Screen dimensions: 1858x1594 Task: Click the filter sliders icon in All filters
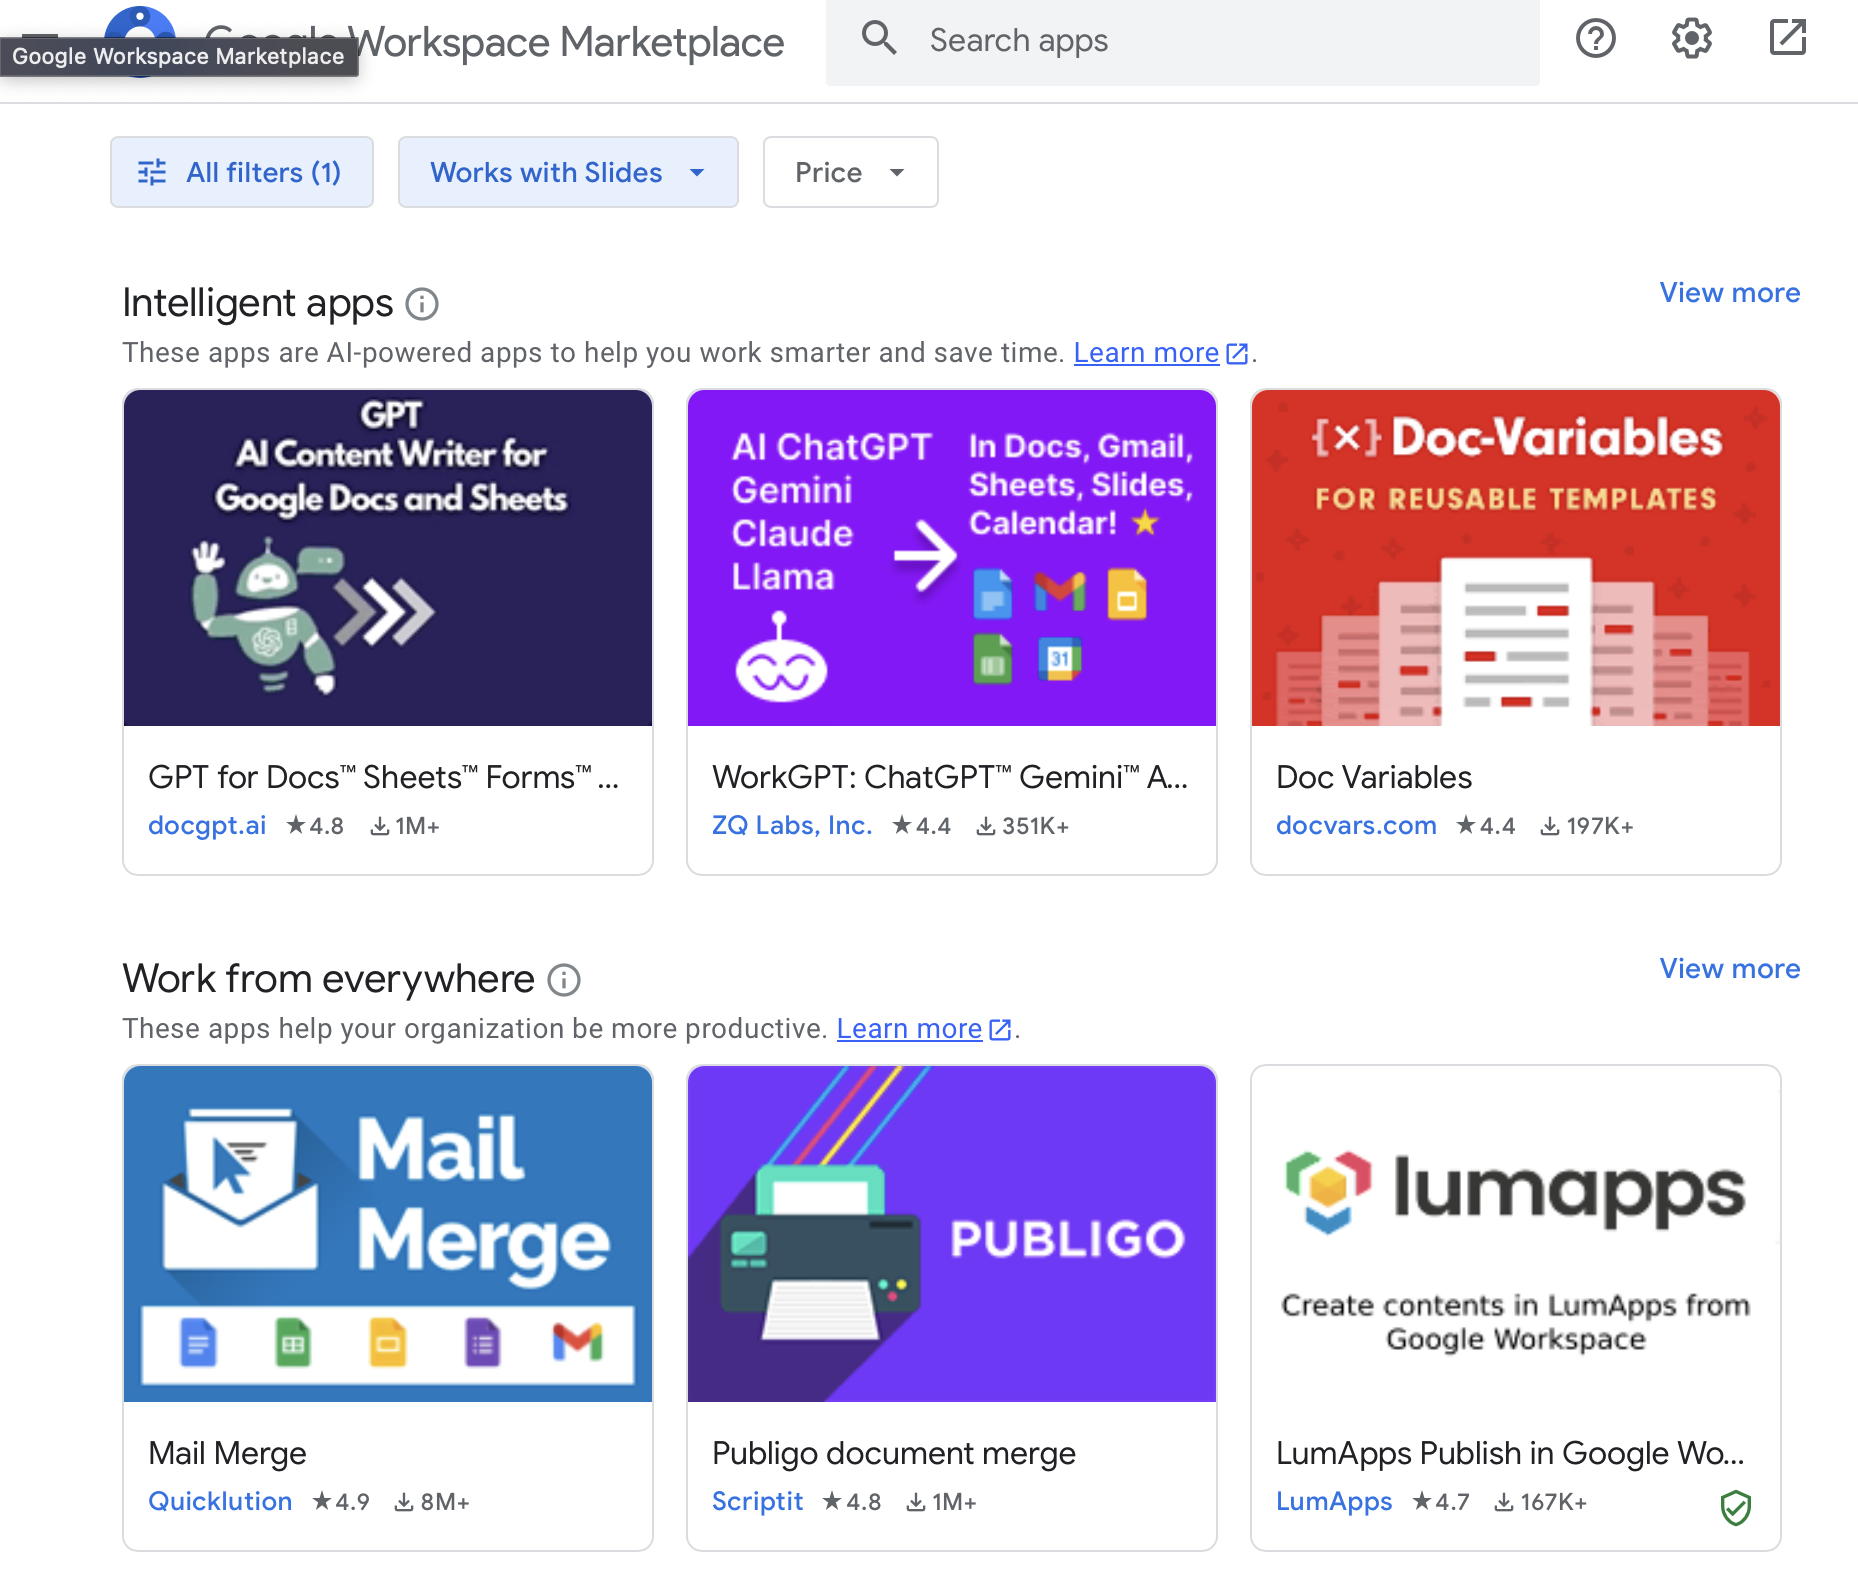pyautogui.click(x=152, y=172)
